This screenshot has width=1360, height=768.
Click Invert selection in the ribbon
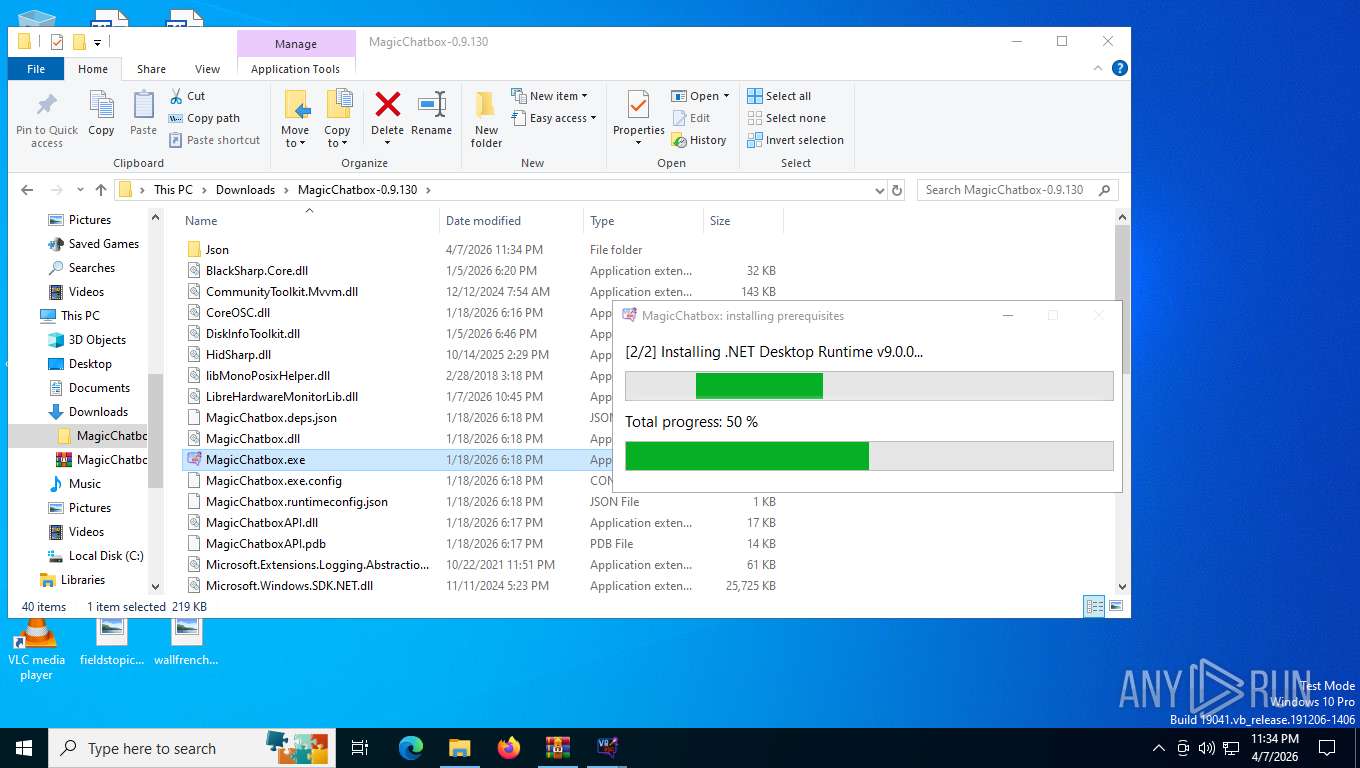[795, 140]
